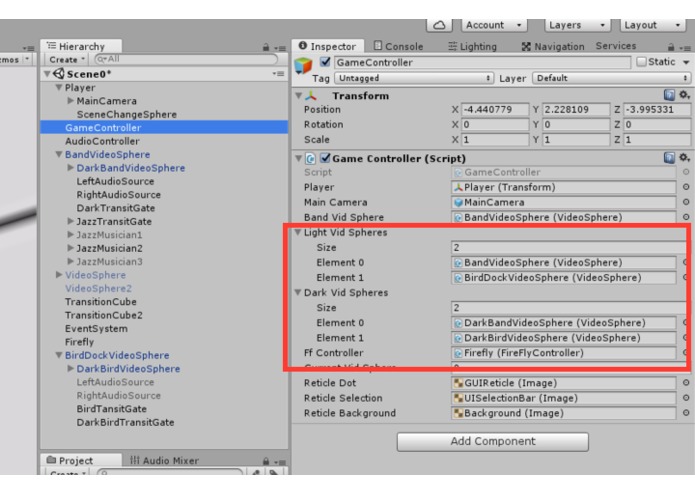Open the Transform component gear menu
Image resolution: width=695 pixels, height=494 pixels.
[684, 95]
